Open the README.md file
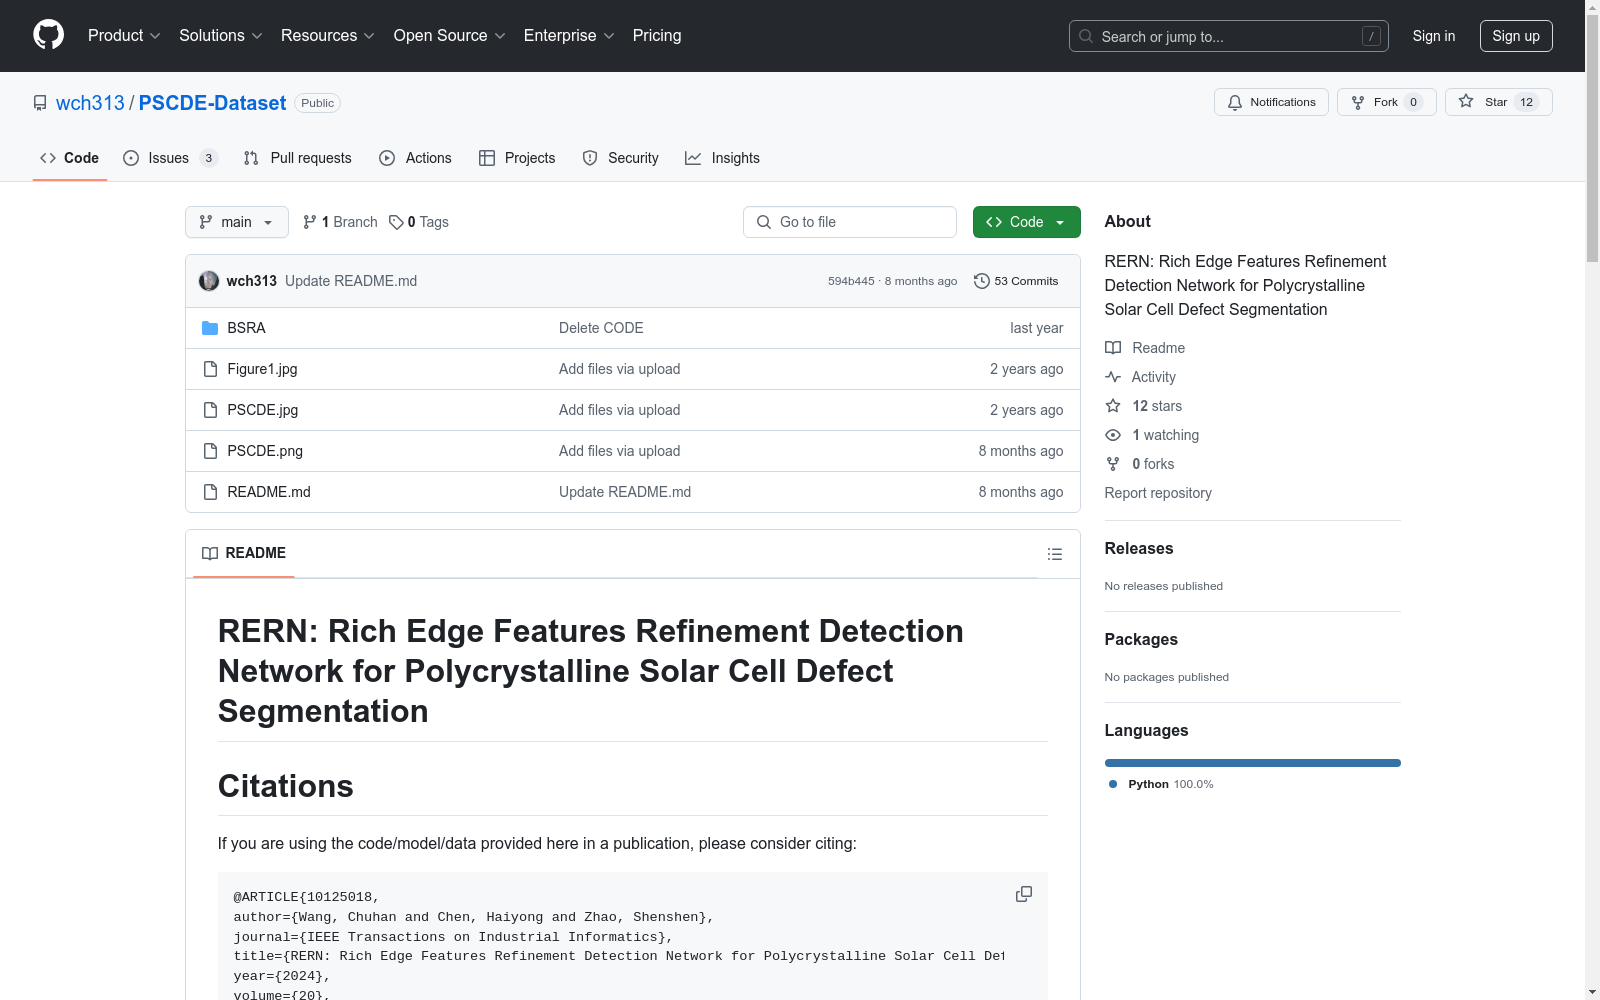This screenshot has width=1600, height=1000. tap(269, 492)
